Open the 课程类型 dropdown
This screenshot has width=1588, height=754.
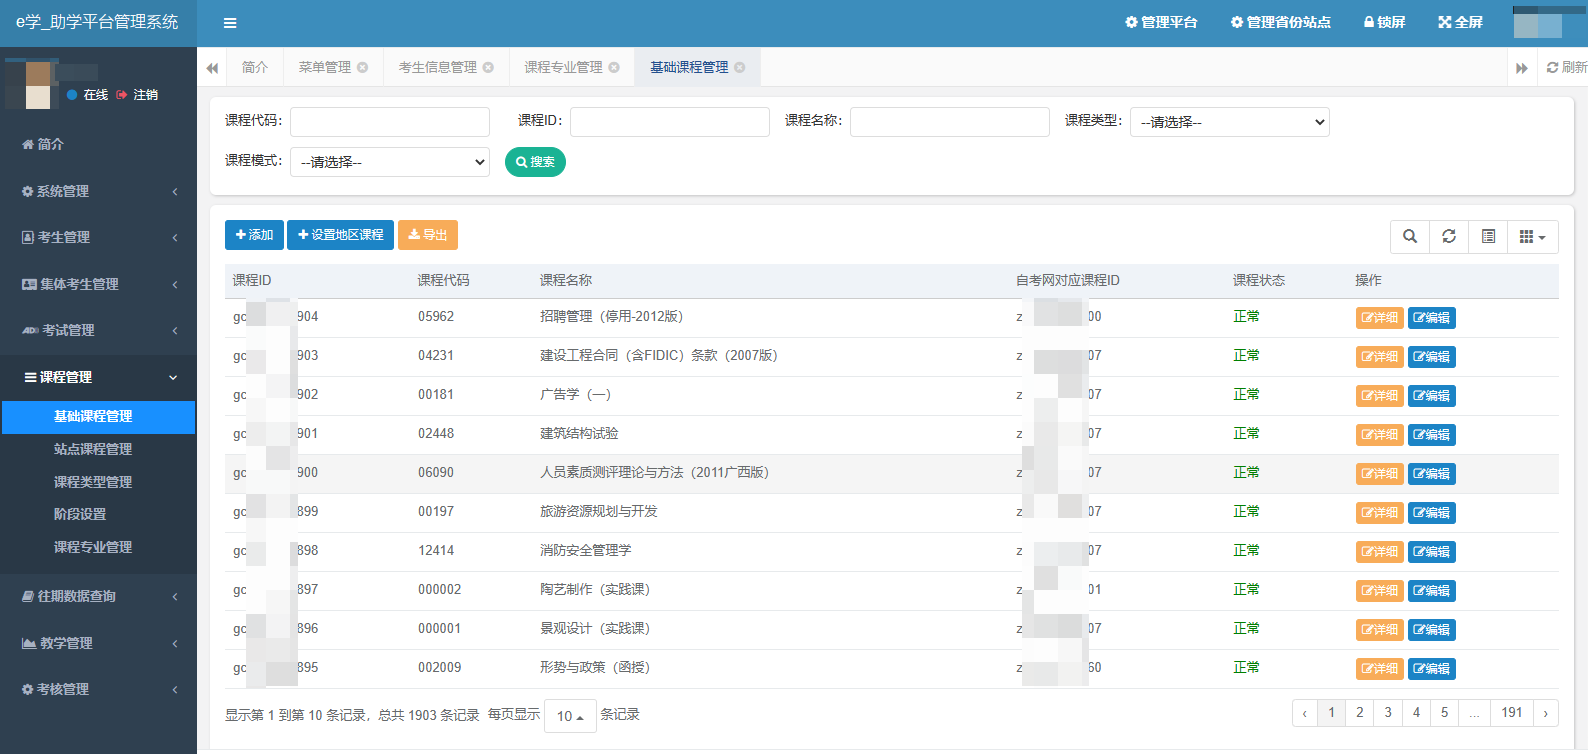1229,122
